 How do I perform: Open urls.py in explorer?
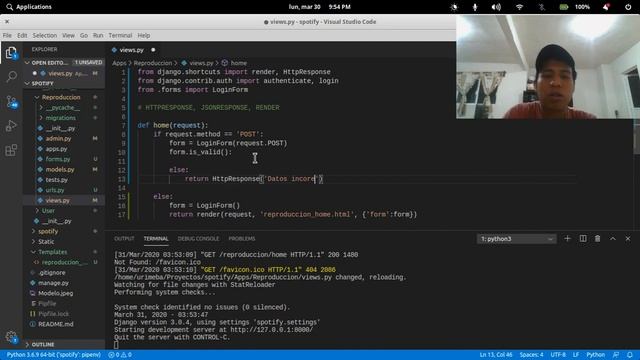63,190
